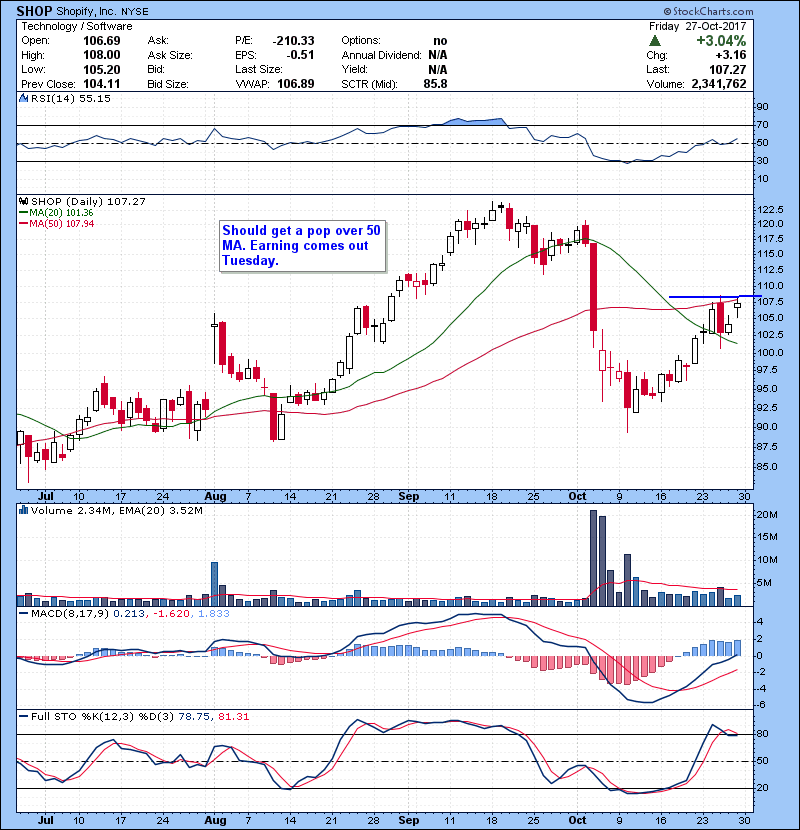
Task: Click the MA(20) 101.36 legend entry
Action: [x=56, y=213]
